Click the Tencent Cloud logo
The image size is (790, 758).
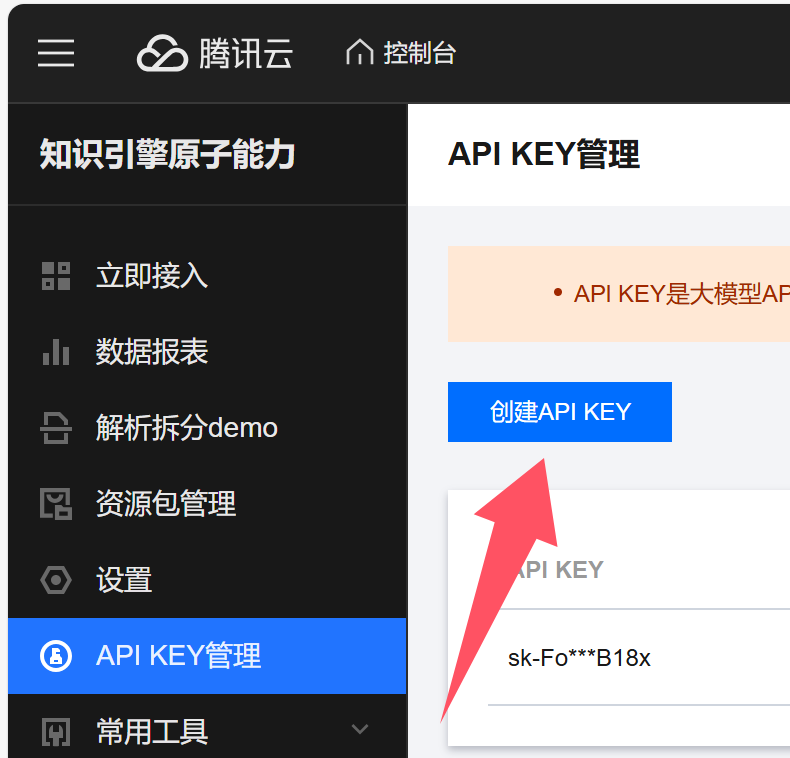[x=162, y=53]
